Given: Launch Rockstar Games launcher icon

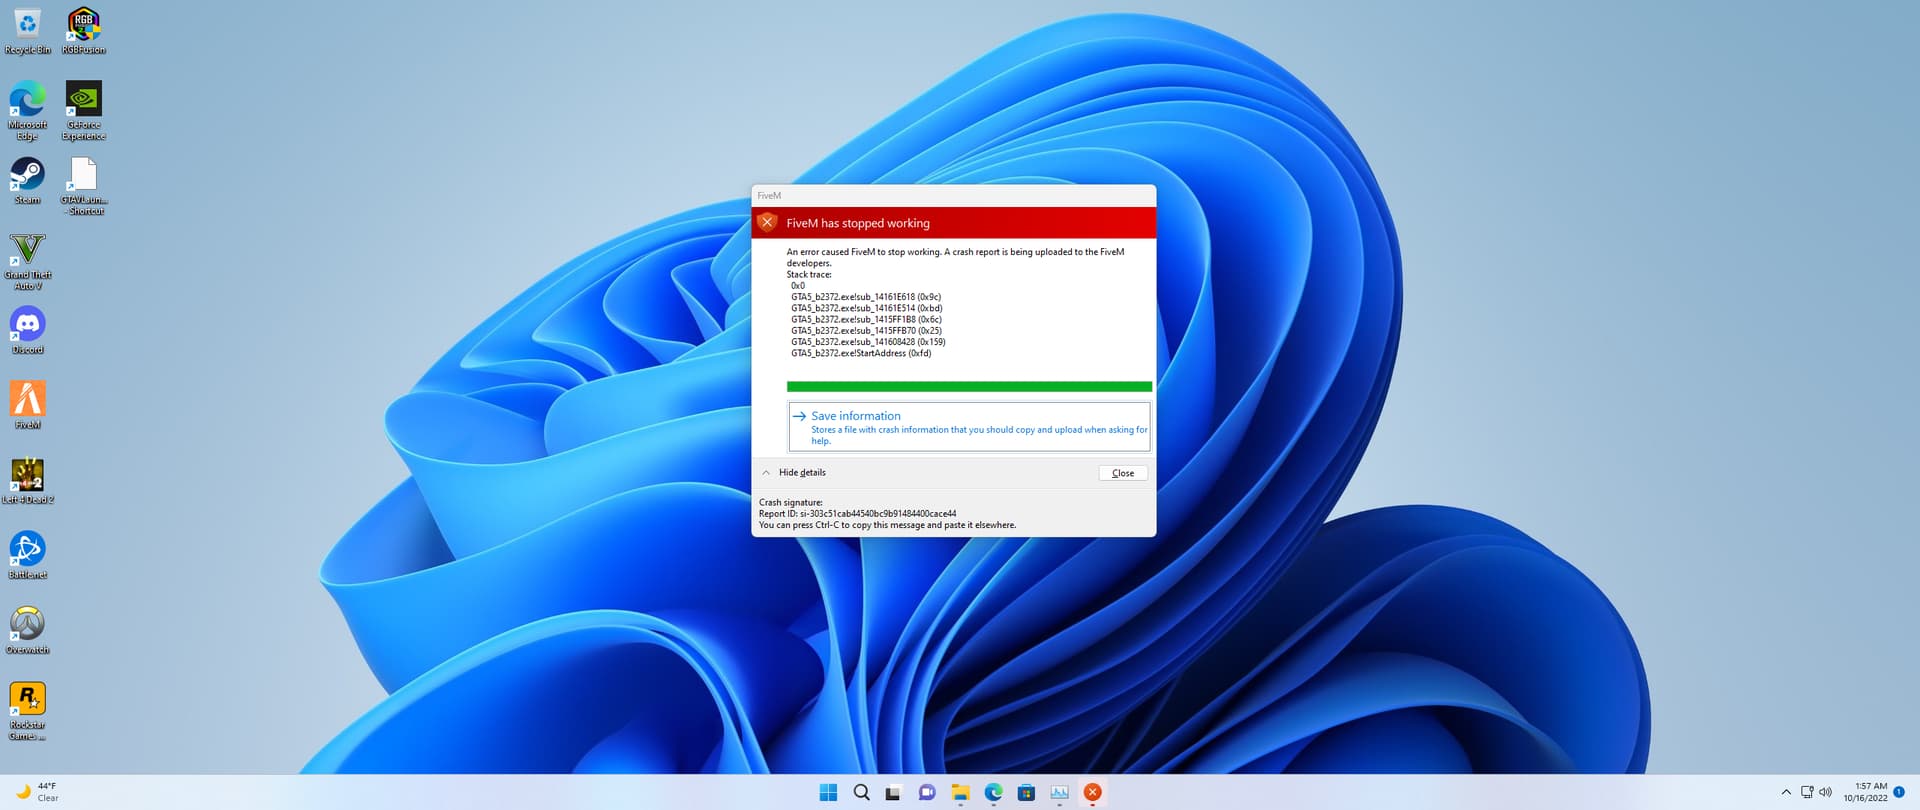Looking at the screenshot, I should pos(28,700).
